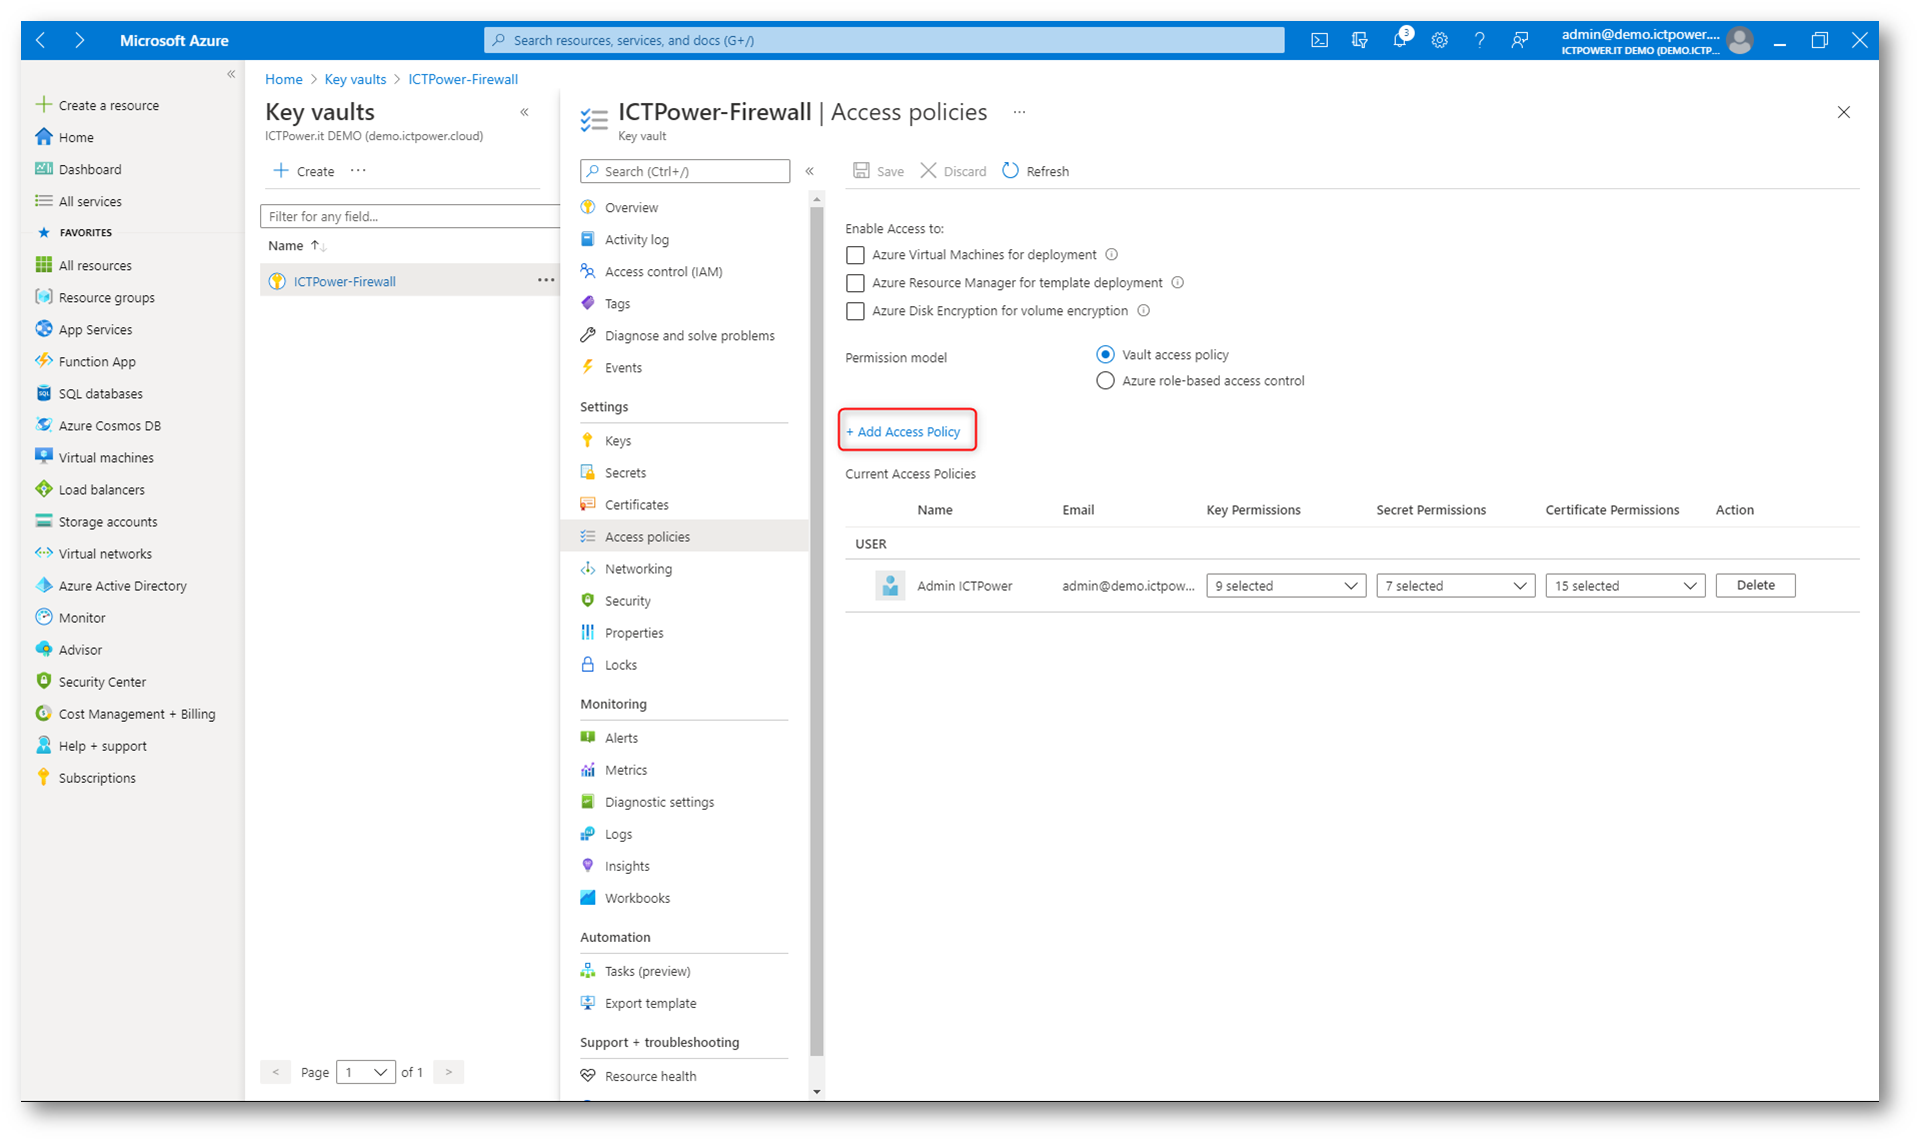Click the Refresh toolbar icon
This screenshot has width=1921, height=1144.
1010,171
